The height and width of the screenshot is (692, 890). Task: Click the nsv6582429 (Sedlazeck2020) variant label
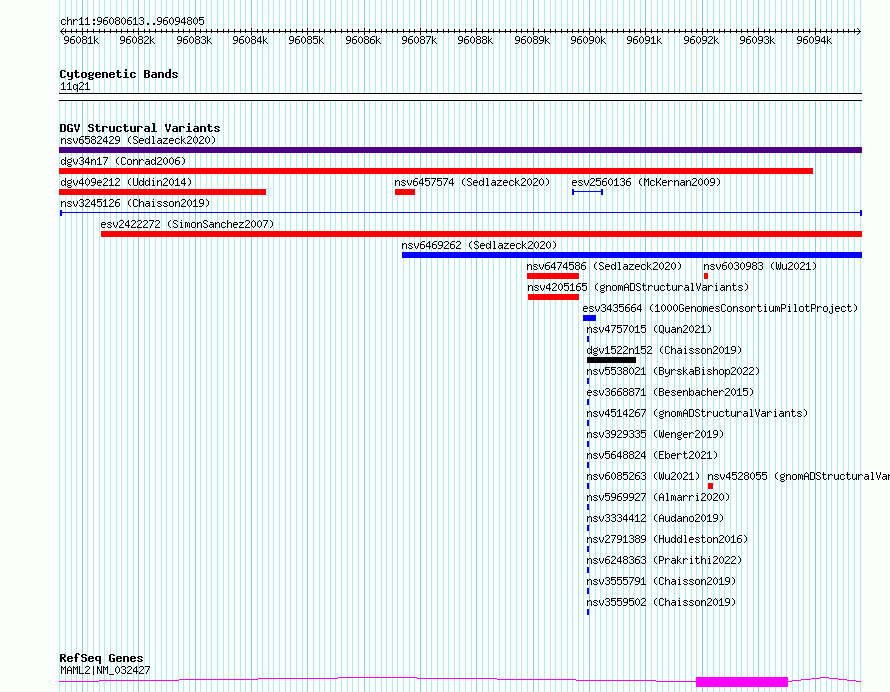pos(138,140)
